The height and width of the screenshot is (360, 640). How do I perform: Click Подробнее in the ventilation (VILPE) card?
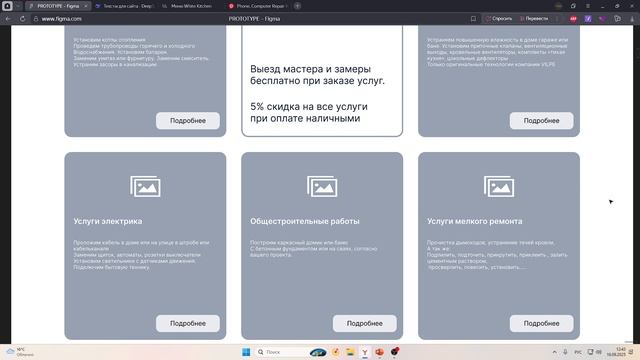[541, 121]
